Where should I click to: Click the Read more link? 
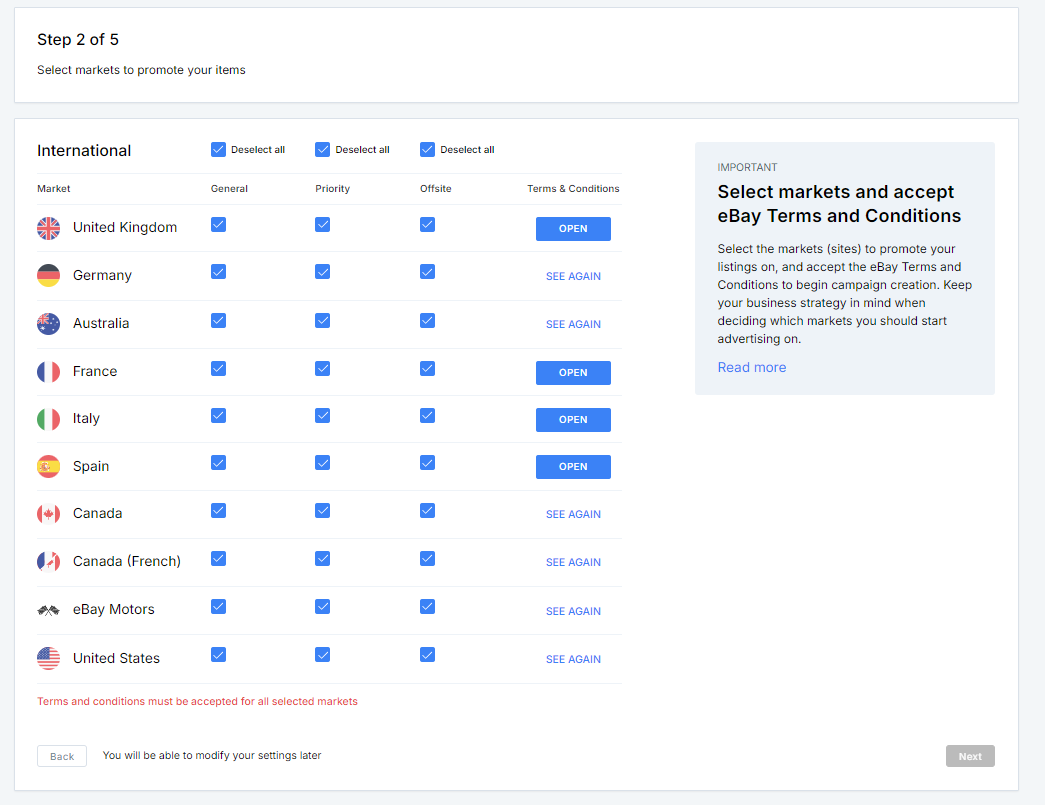752,367
